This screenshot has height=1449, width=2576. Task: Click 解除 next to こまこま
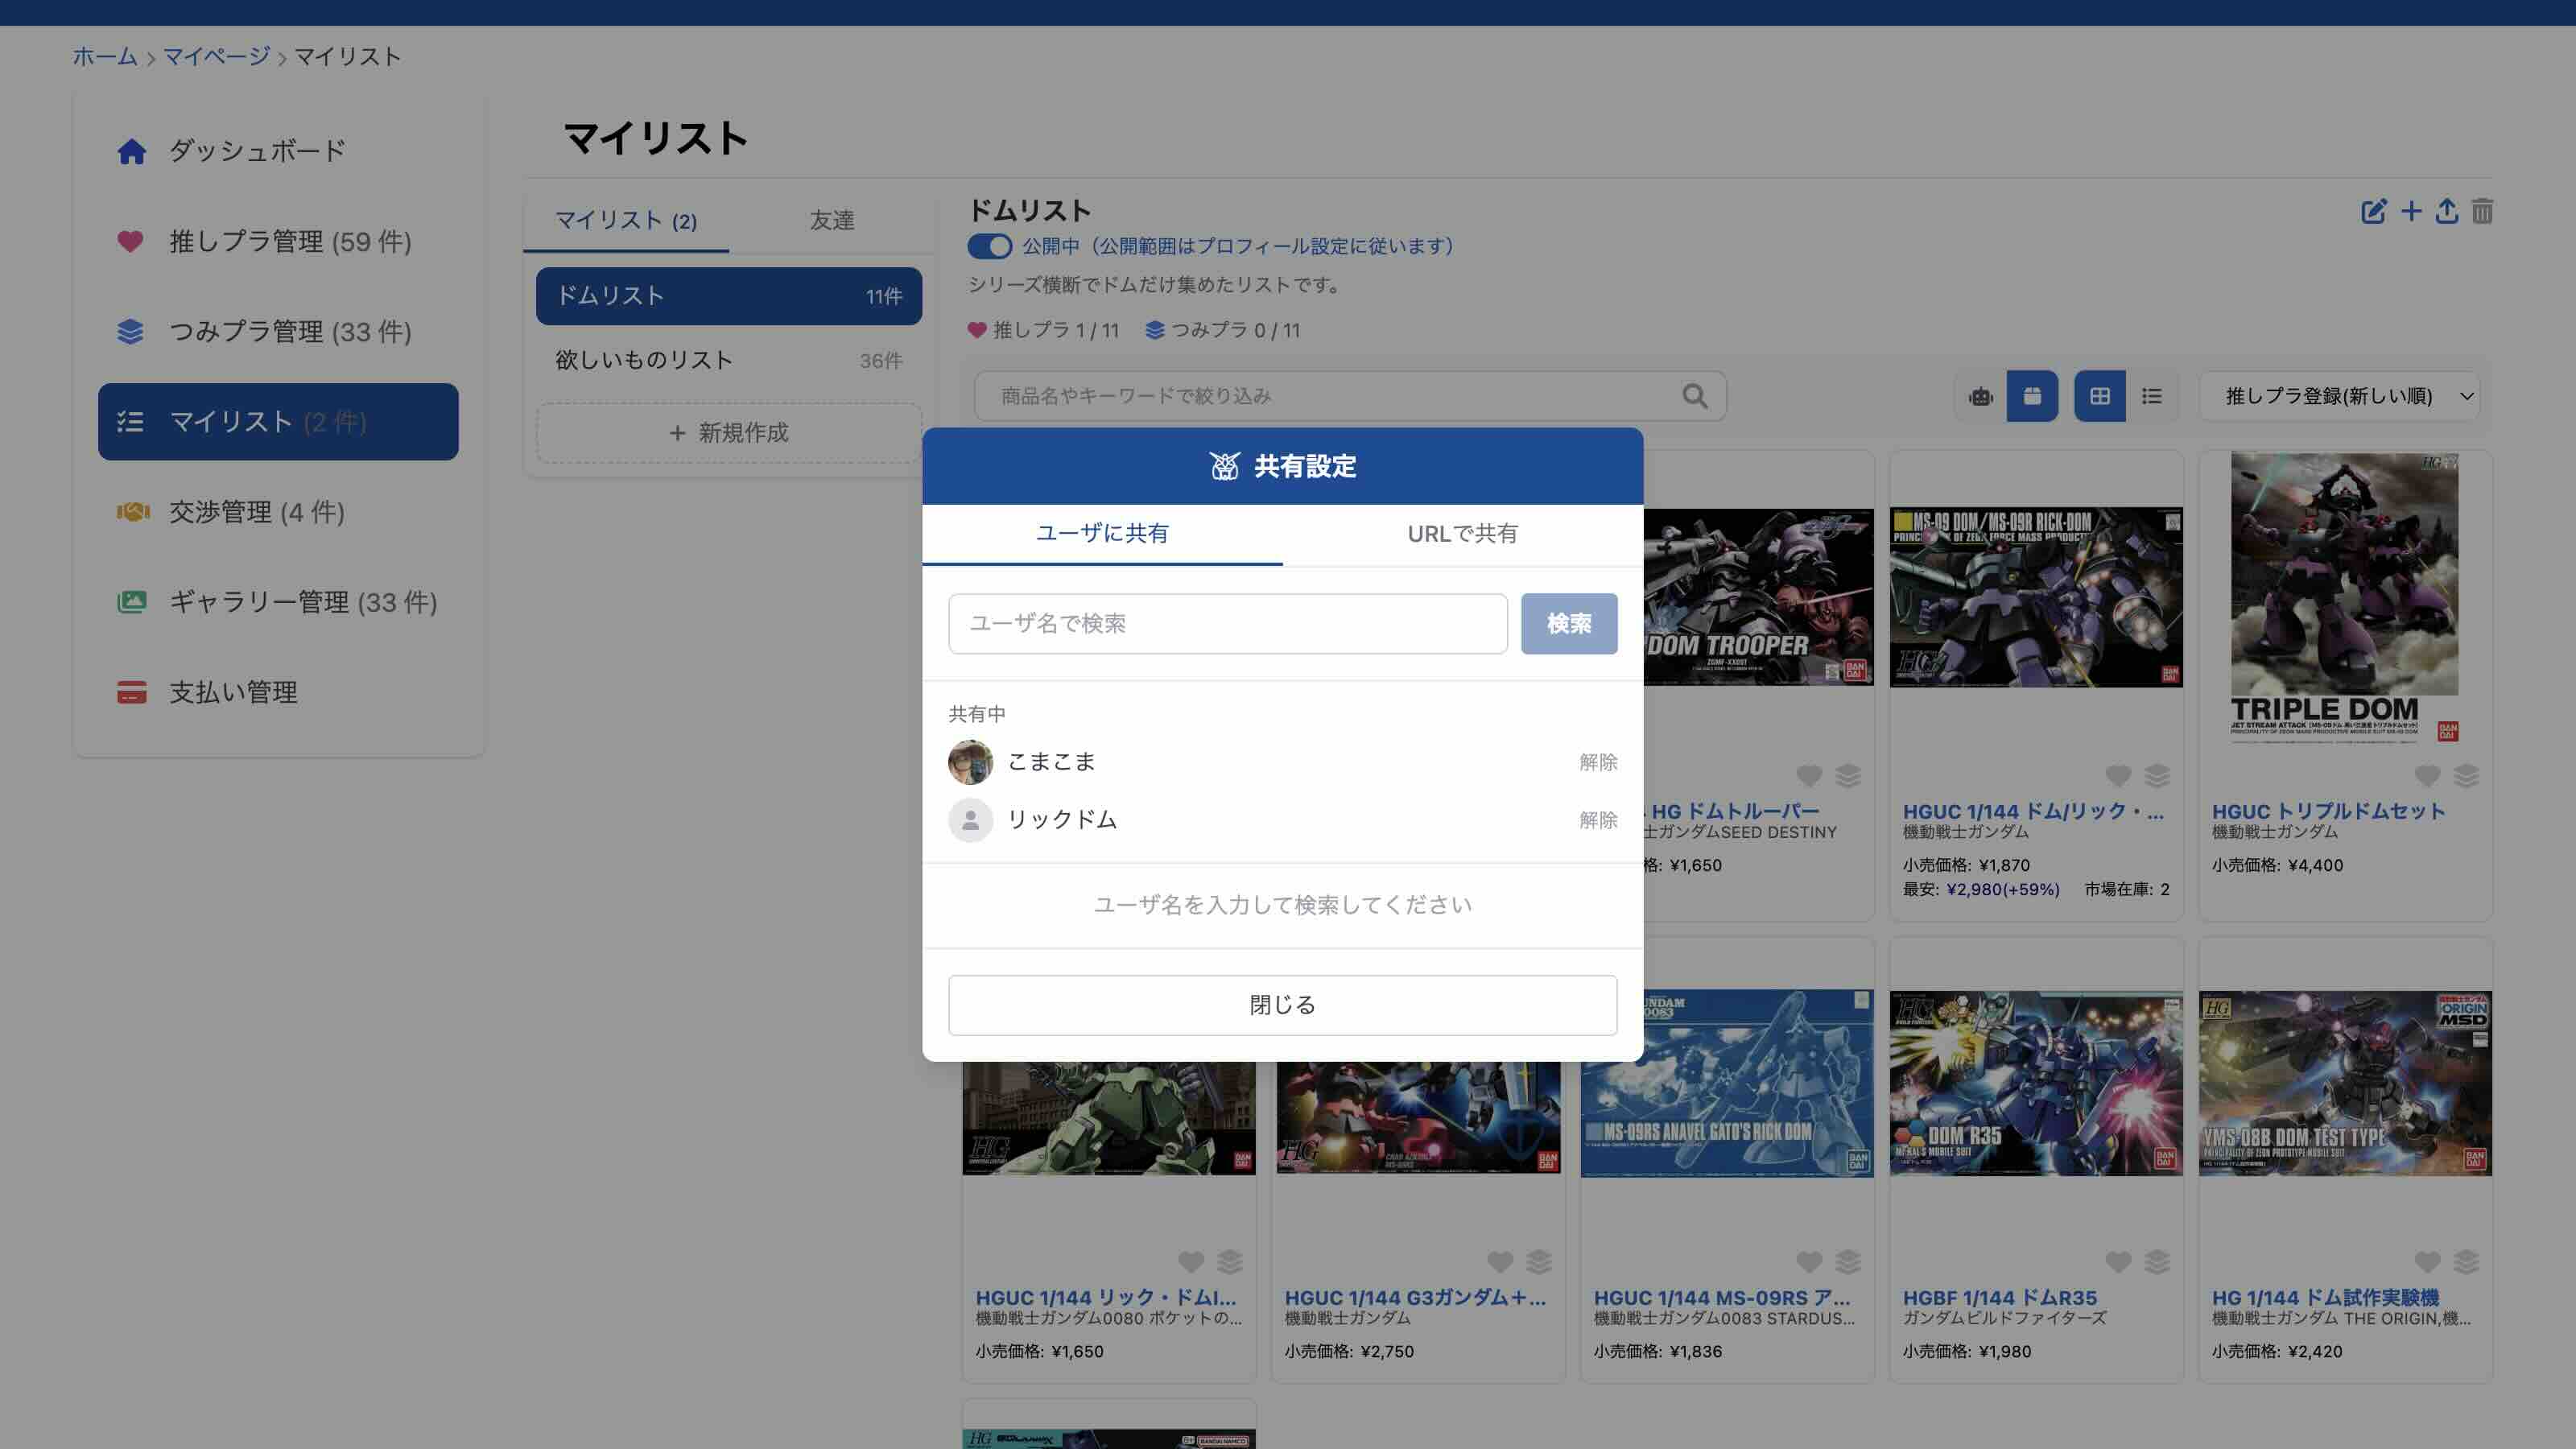click(x=1598, y=763)
